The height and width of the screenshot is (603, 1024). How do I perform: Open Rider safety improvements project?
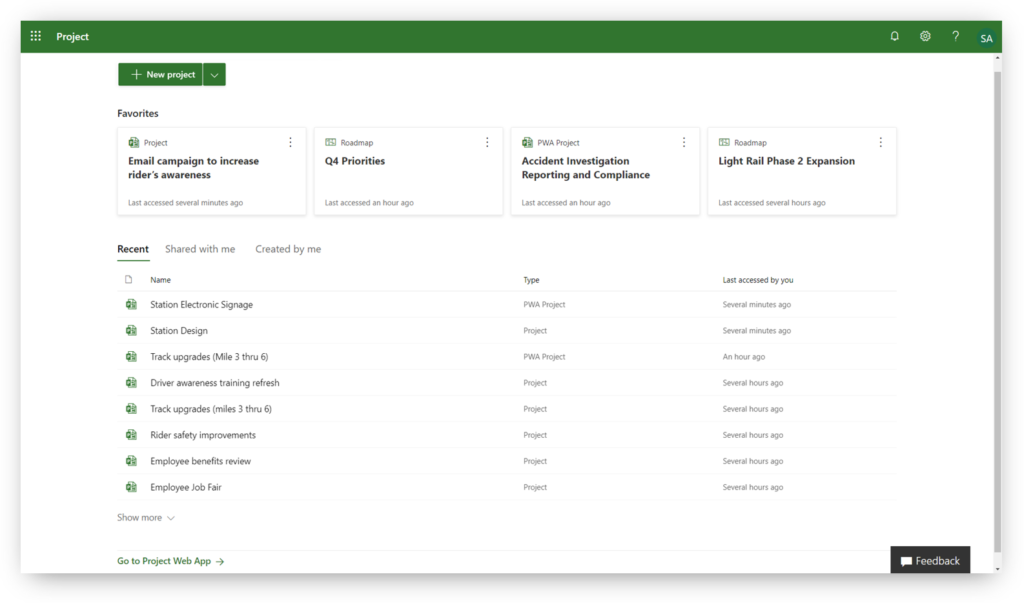(x=203, y=435)
